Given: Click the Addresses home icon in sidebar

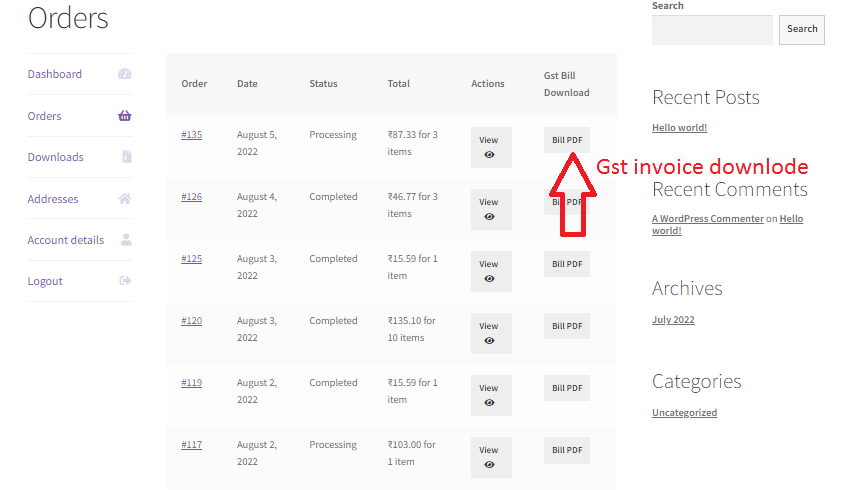Looking at the screenshot, I should [x=125, y=198].
